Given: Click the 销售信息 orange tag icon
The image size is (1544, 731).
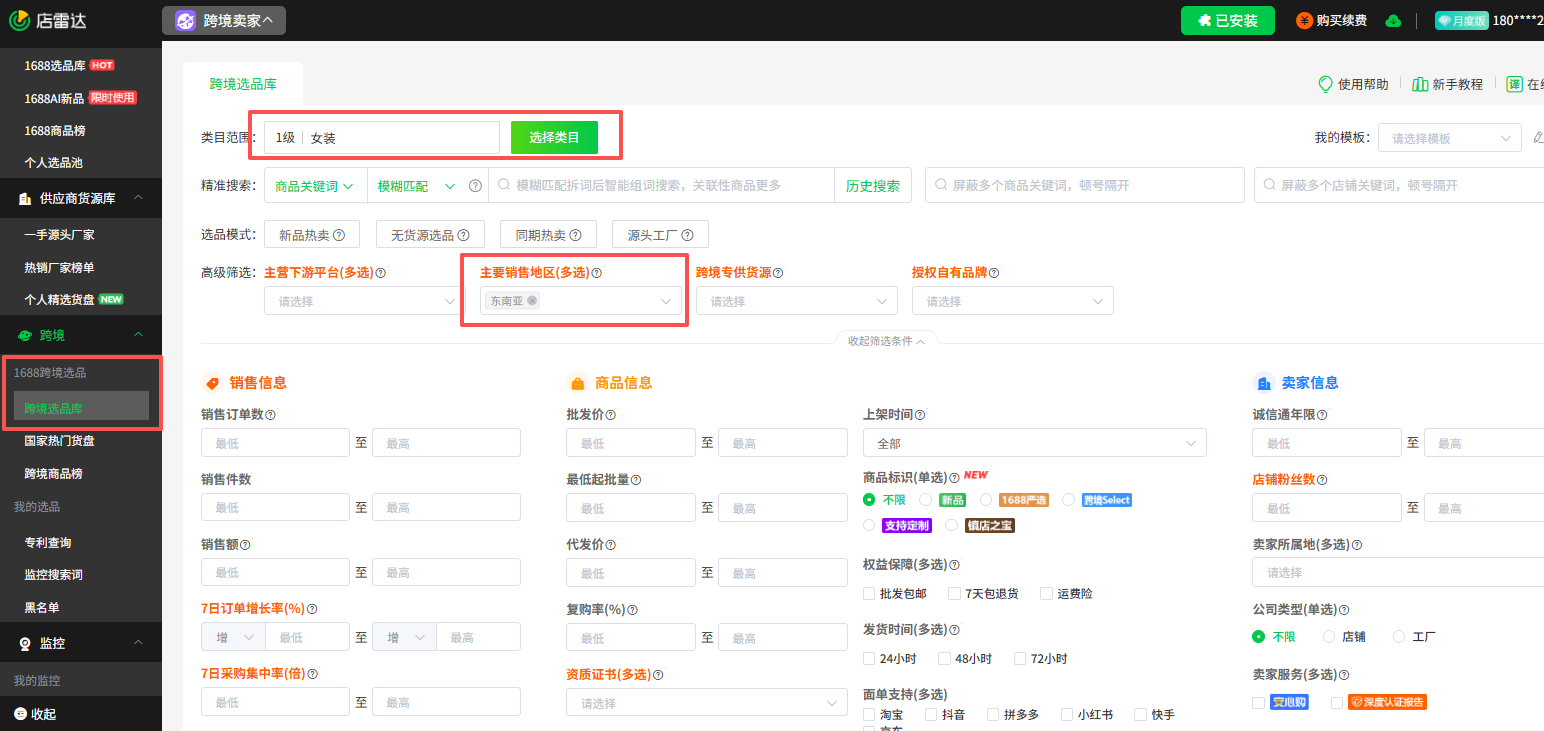Looking at the screenshot, I should point(212,383).
